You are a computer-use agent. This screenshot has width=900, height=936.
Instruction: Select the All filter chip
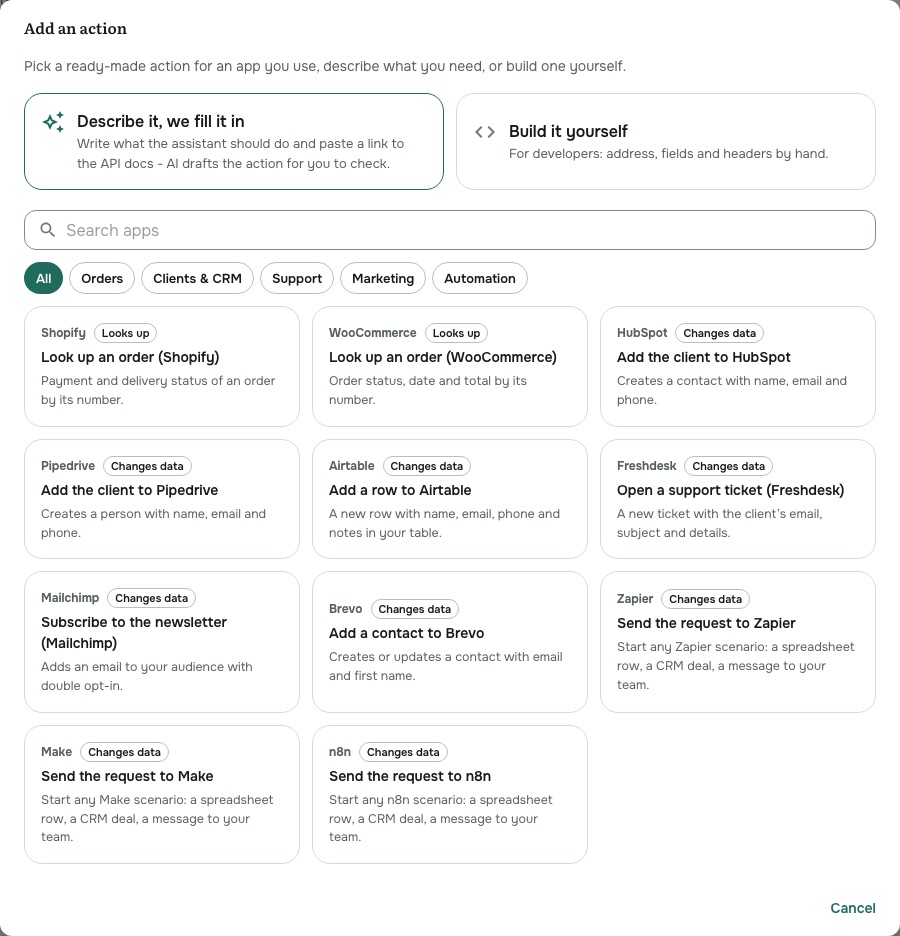click(44, 278)
